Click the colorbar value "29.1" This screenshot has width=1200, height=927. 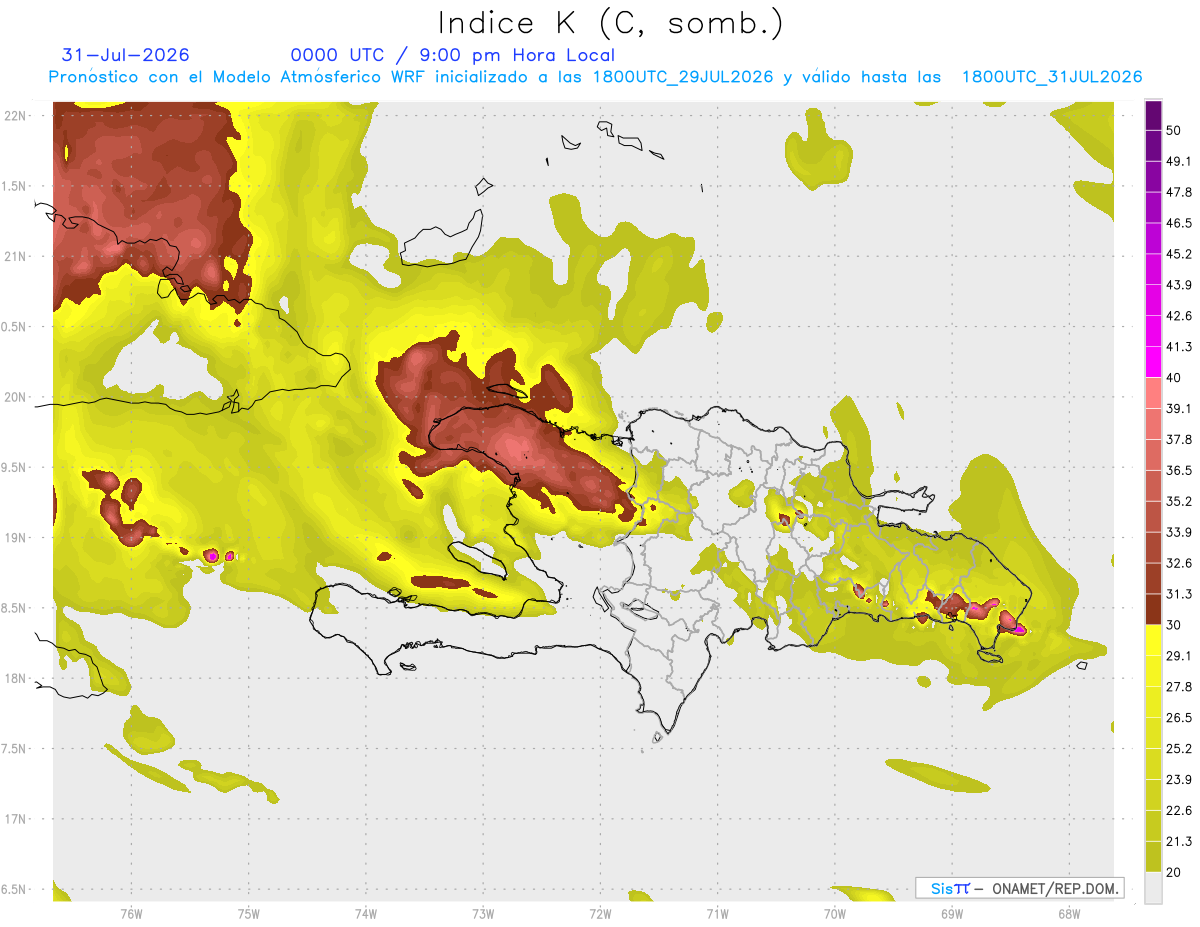pos(1179,656)
